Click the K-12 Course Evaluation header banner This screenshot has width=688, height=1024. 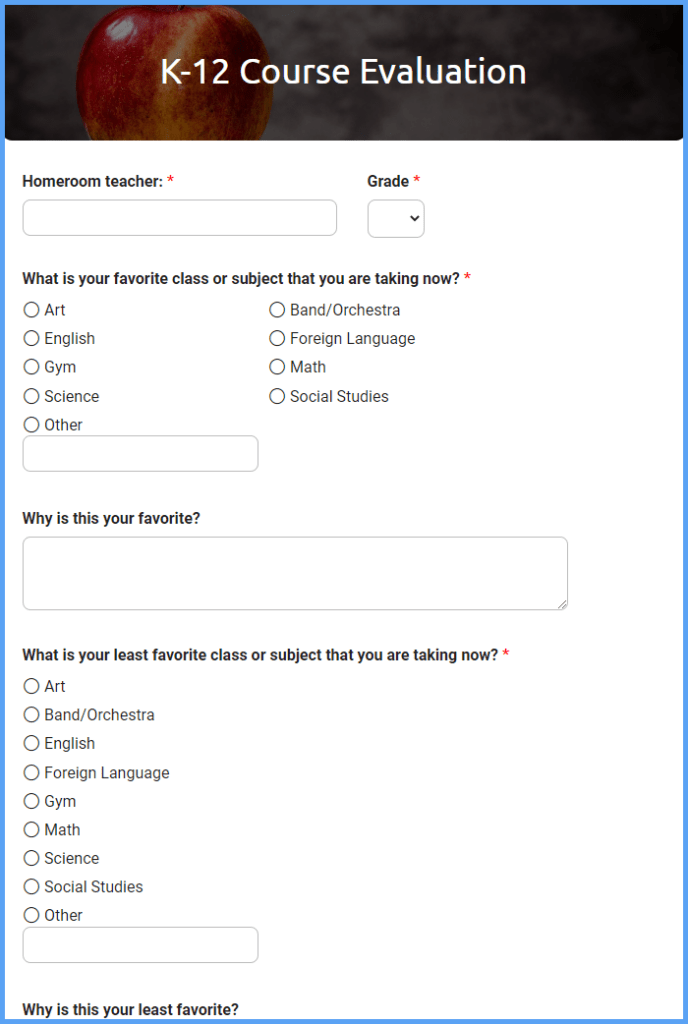coord(344,71)
